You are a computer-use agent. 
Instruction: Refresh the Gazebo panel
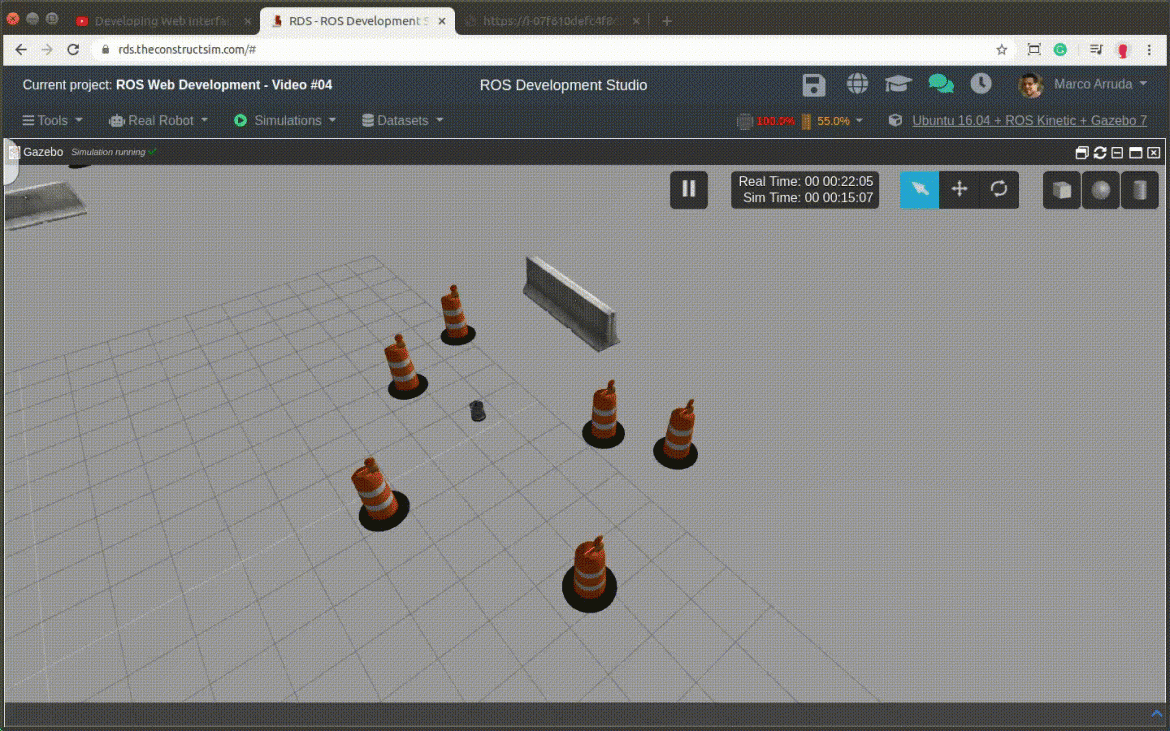(1099, 153)
